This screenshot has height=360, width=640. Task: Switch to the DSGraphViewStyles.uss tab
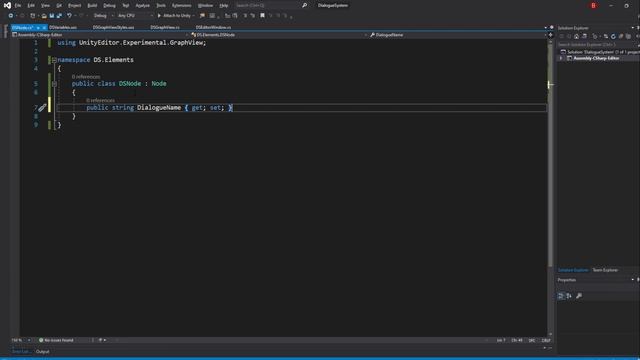click(113, 27)
